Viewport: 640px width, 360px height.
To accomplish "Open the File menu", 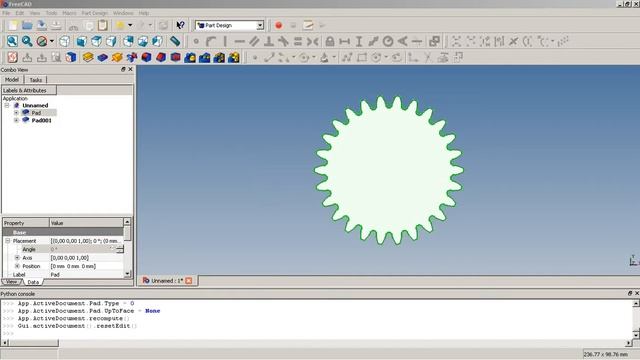I will [x=6, y=13].
